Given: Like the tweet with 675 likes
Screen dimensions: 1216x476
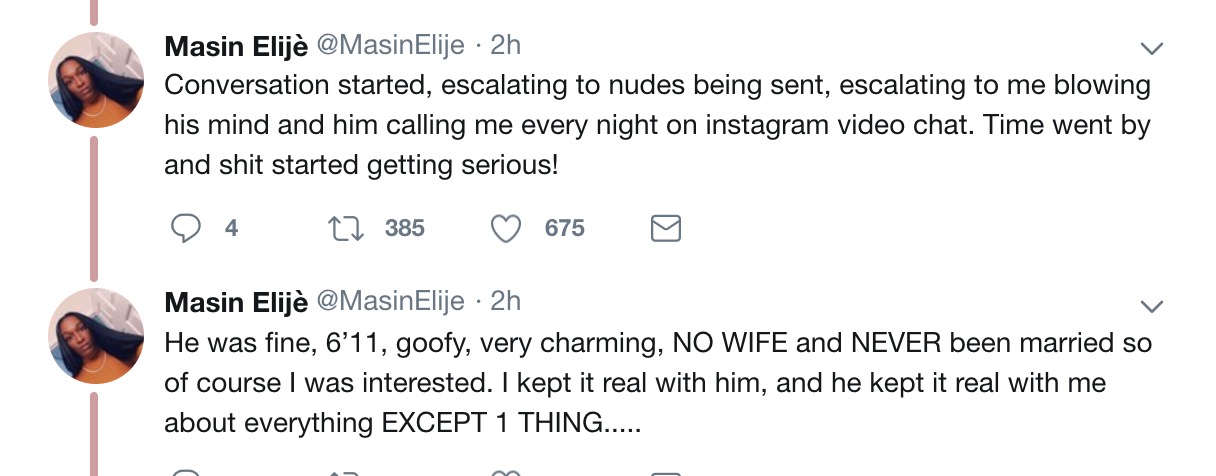Looking at the screenshot, I should click(x=507, y=229).
